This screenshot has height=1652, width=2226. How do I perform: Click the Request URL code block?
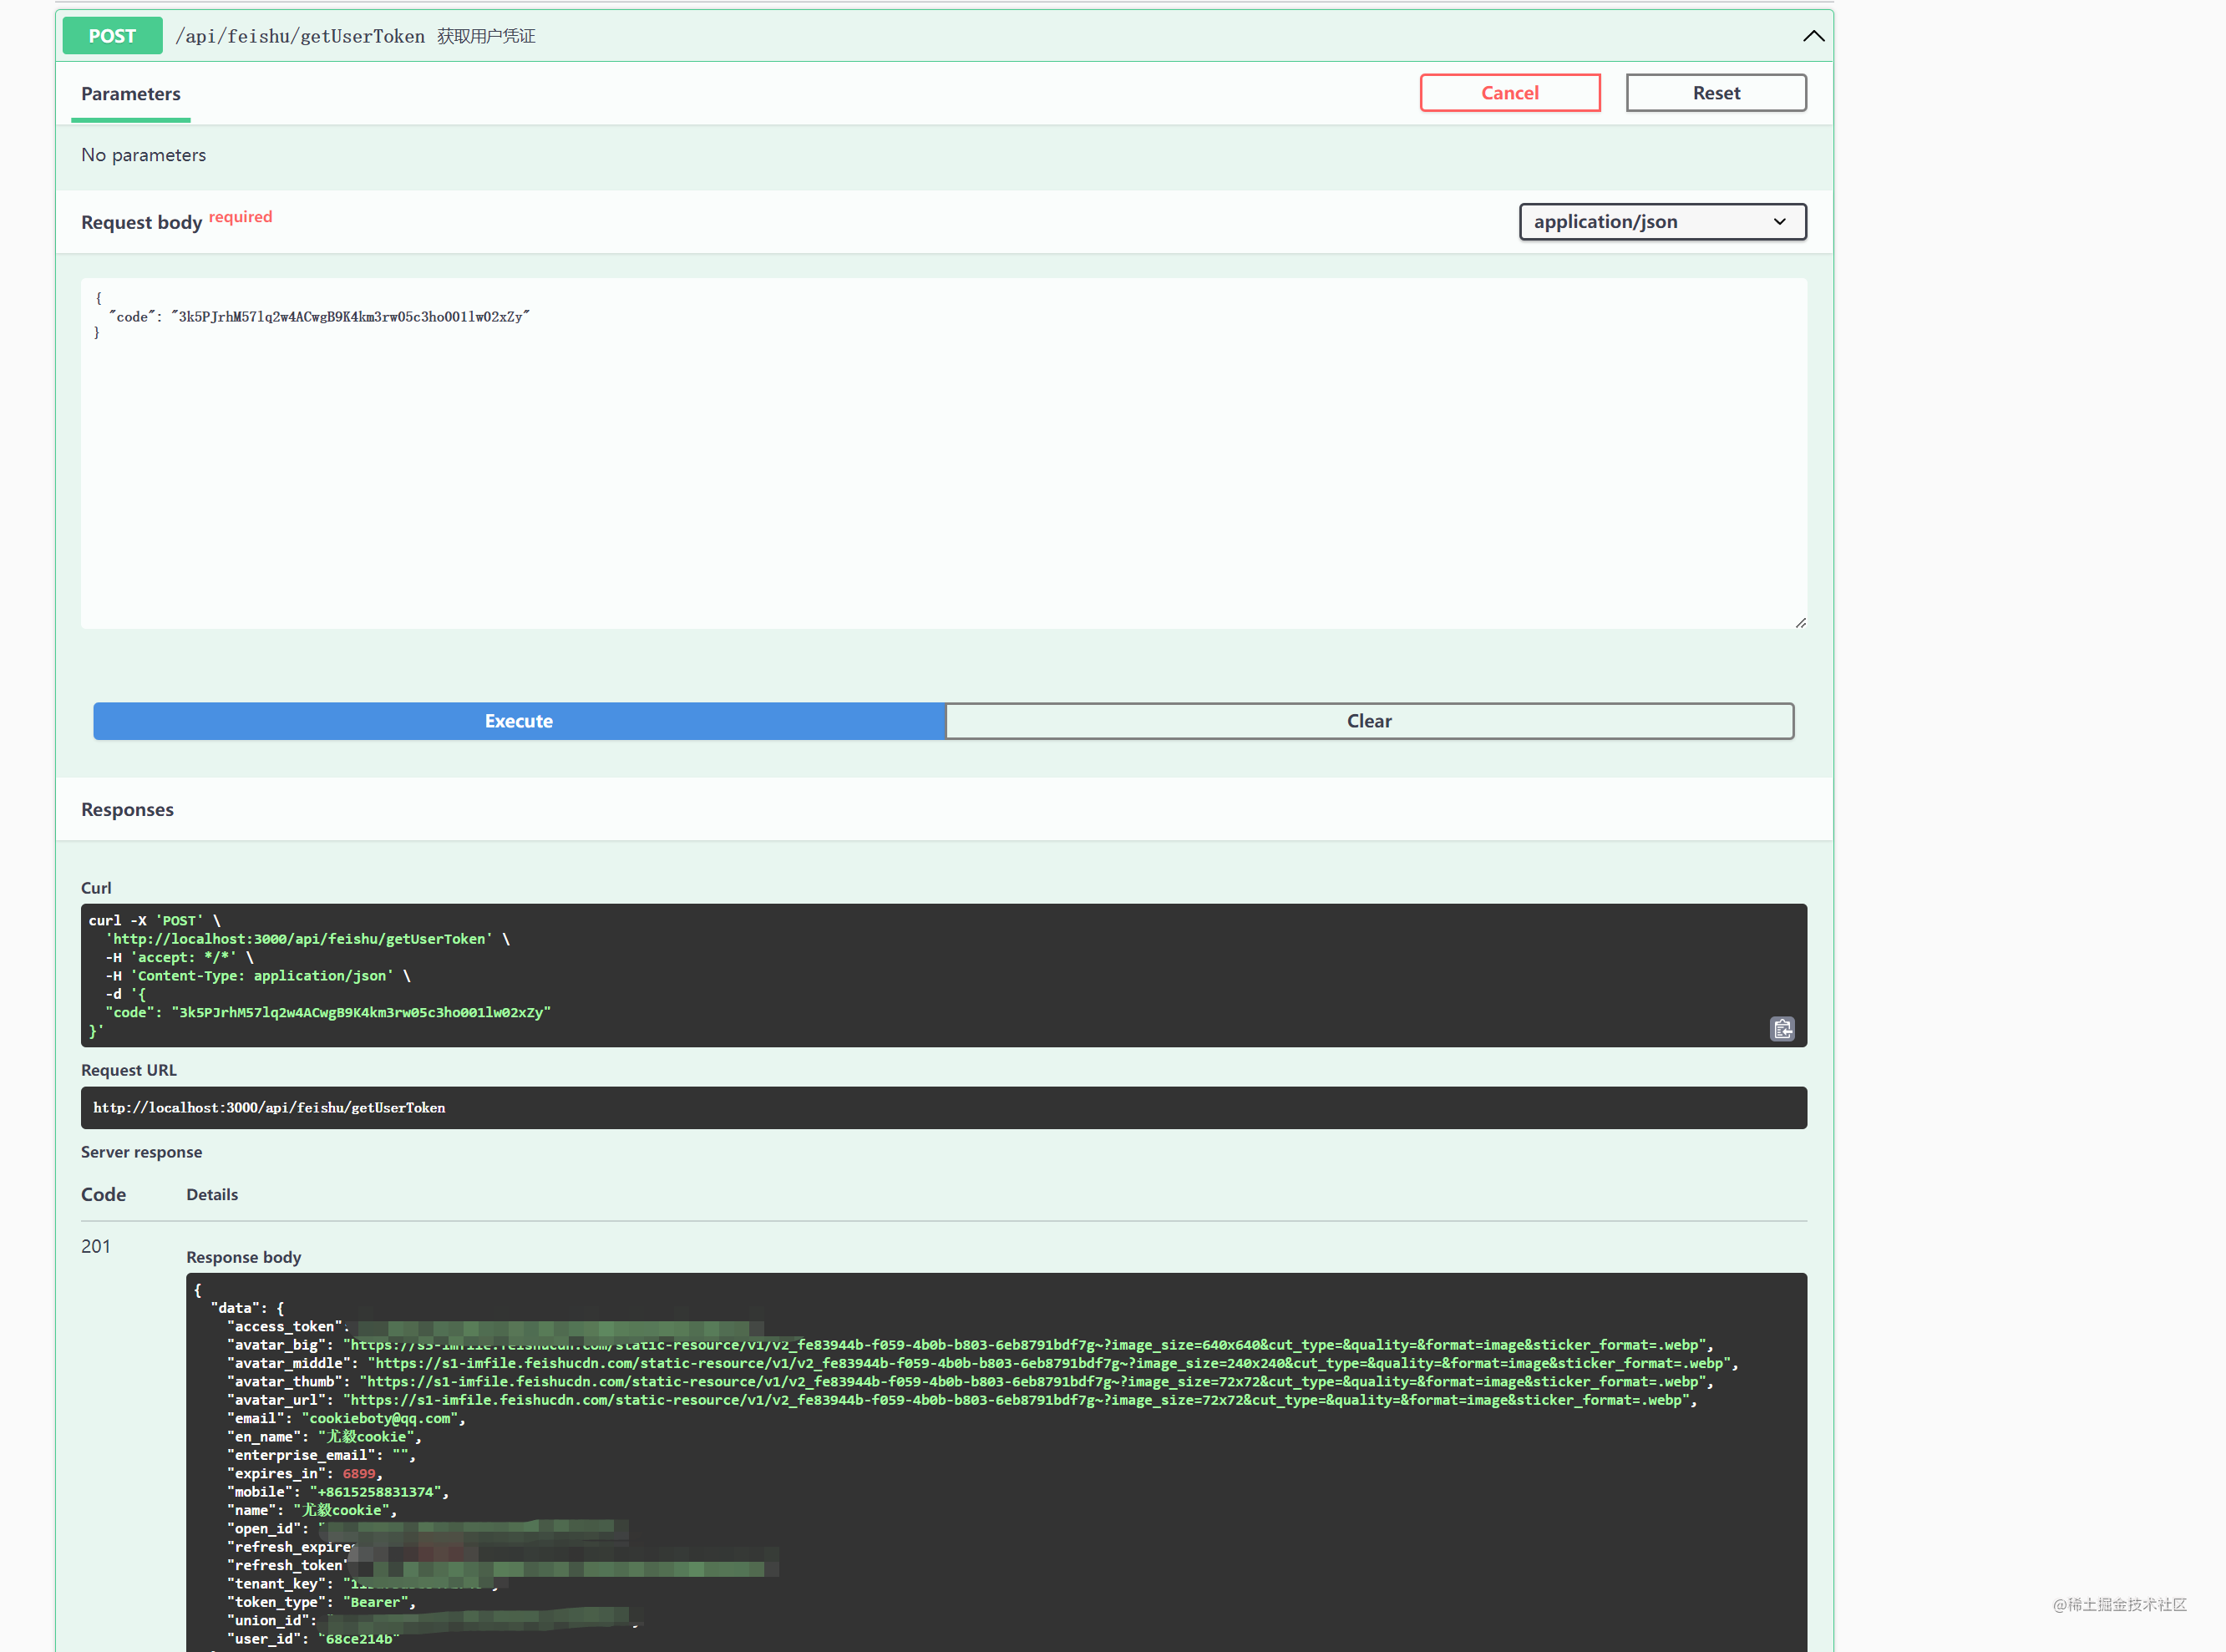coord(942,1108)
